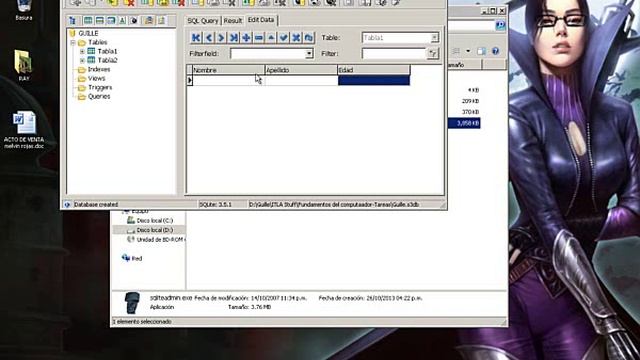Click sqliteadmin.exe name in details pane
This screenshot has height=360, width=640.
171,298
